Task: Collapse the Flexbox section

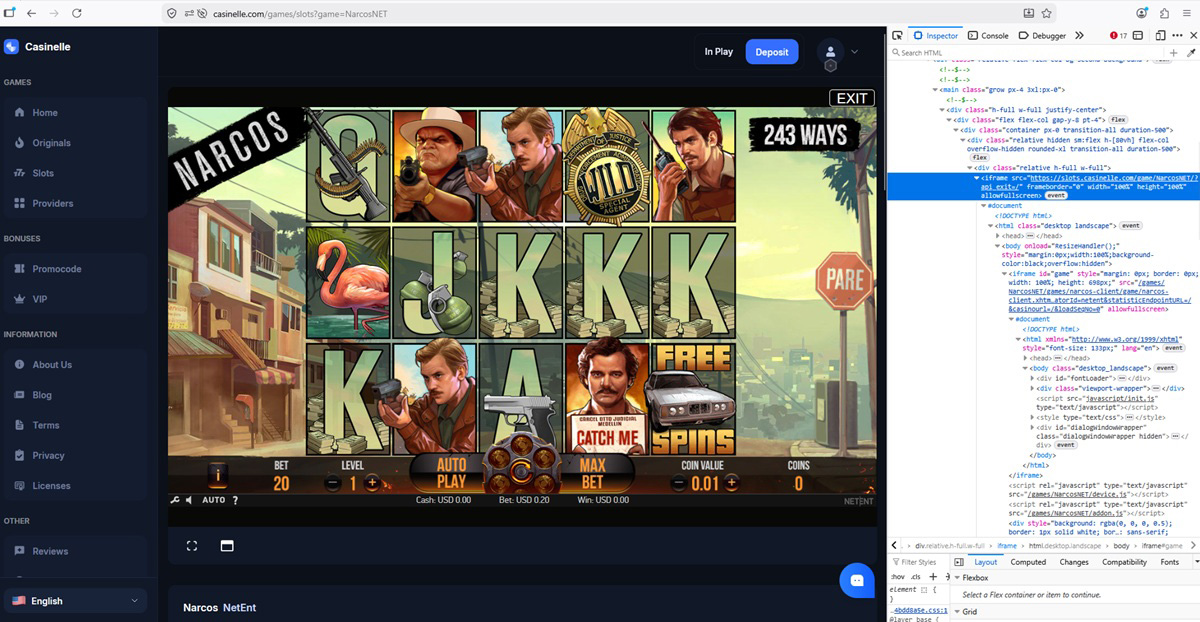Action: (x=956, y=578)
